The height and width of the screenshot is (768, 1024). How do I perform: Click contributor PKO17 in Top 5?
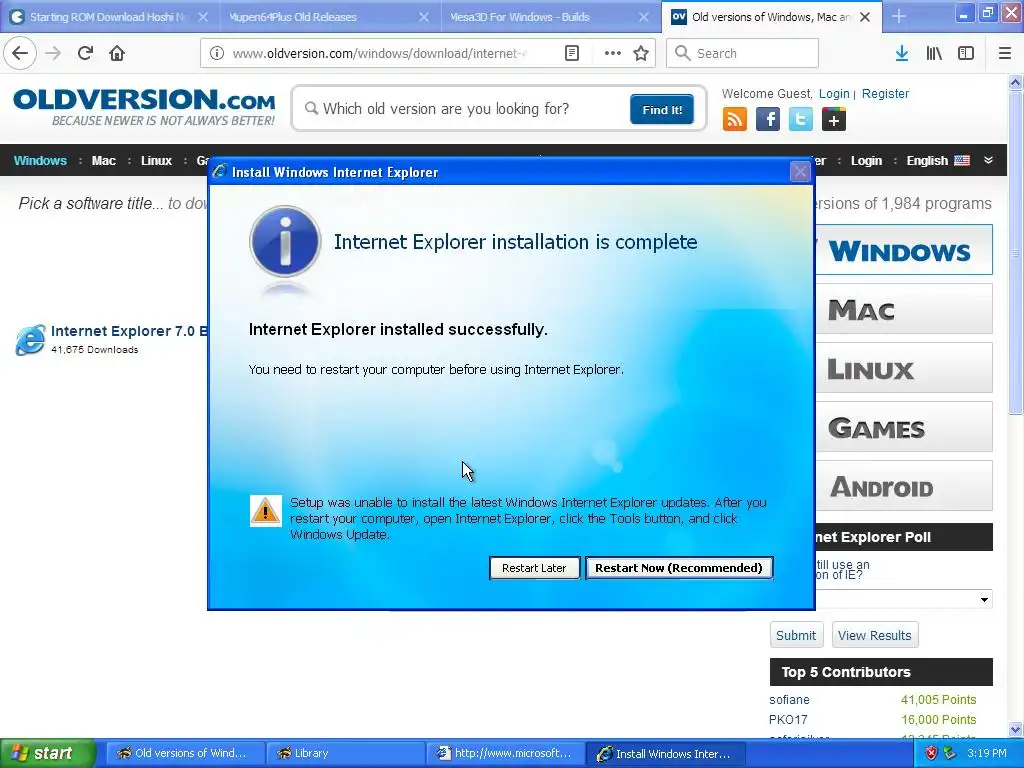pyautogui.click(x=788, y=720)
